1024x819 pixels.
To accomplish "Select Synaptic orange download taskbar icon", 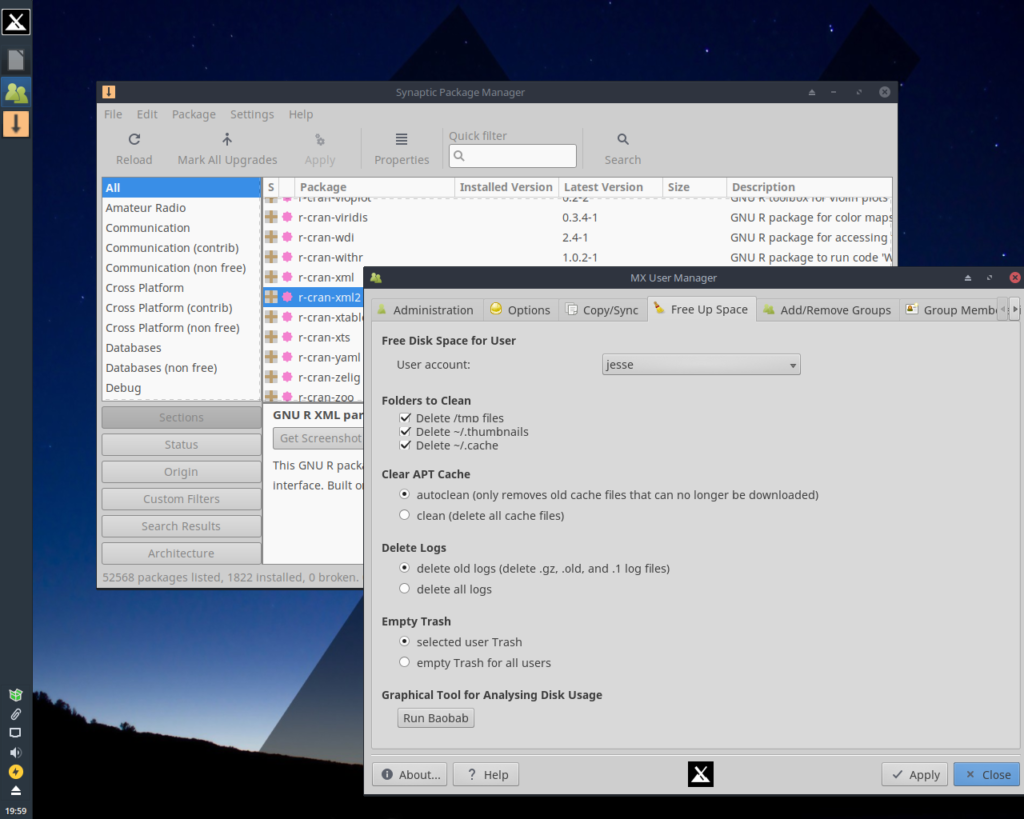I will 16,123.
